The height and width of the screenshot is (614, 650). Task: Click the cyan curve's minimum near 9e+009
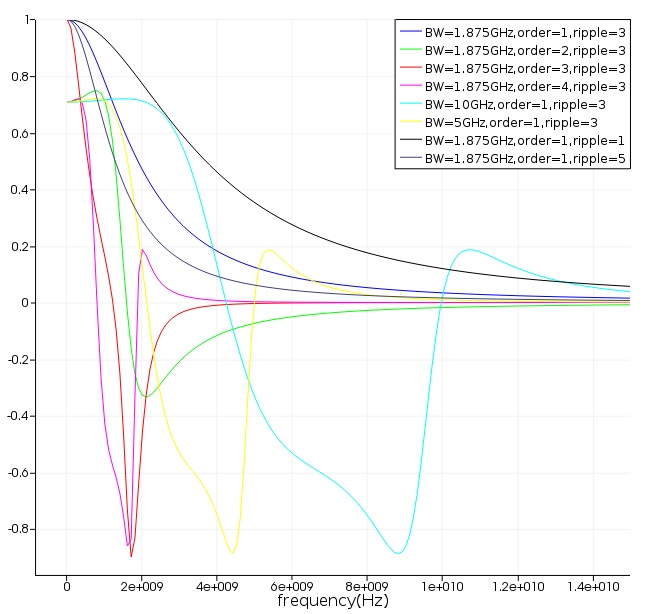(x=399, y=553)
